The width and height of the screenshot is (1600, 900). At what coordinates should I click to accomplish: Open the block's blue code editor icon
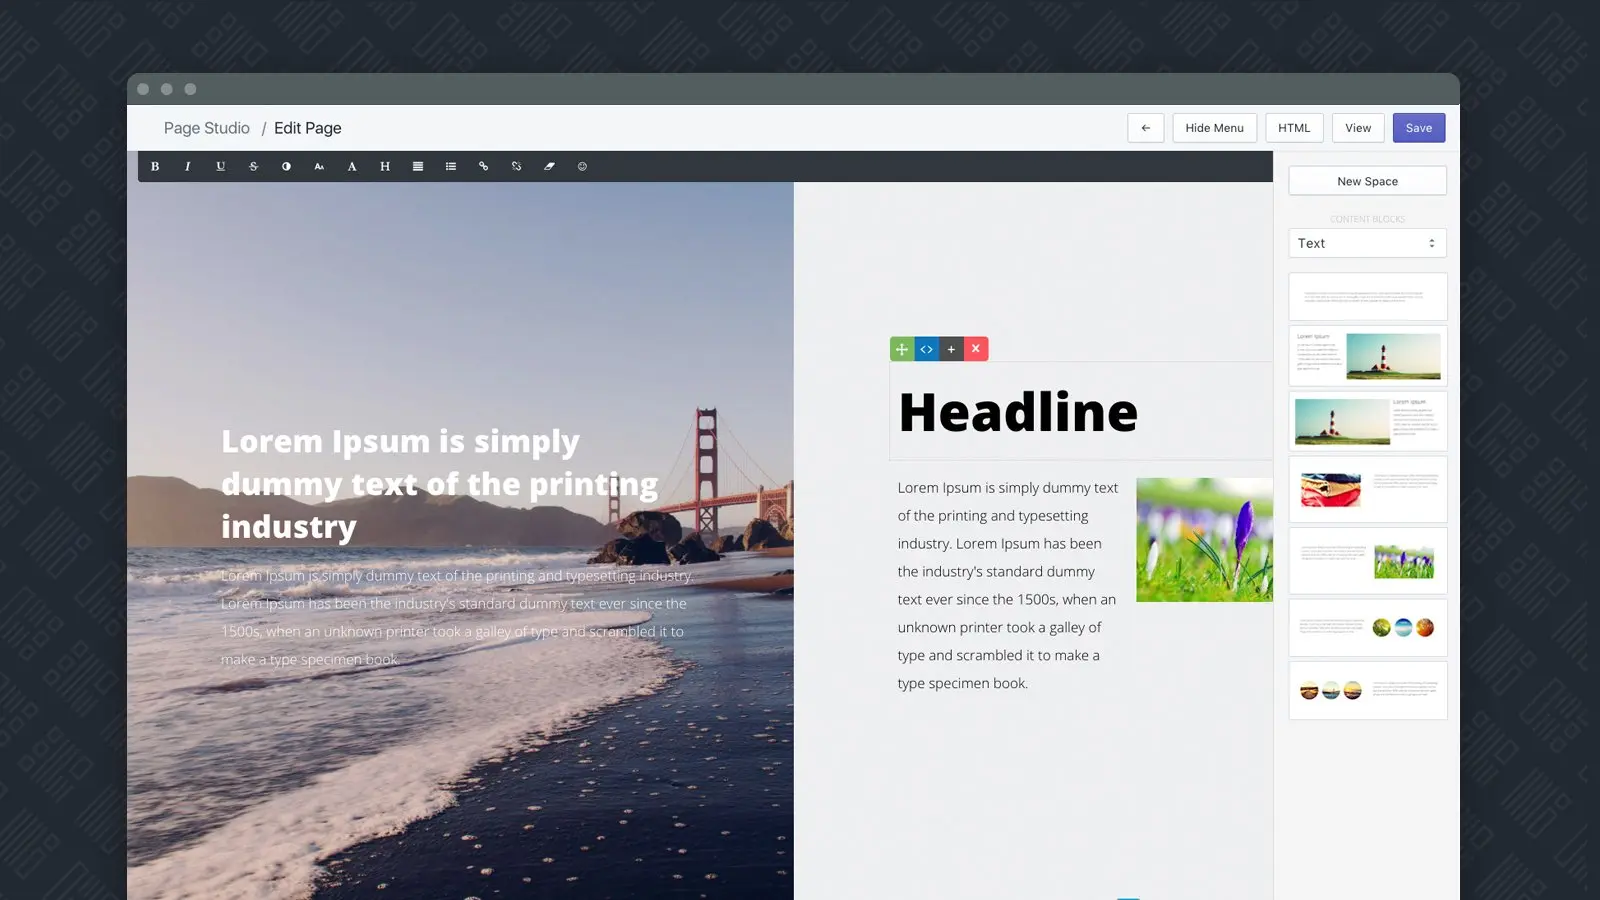click(x=927, y=349)
